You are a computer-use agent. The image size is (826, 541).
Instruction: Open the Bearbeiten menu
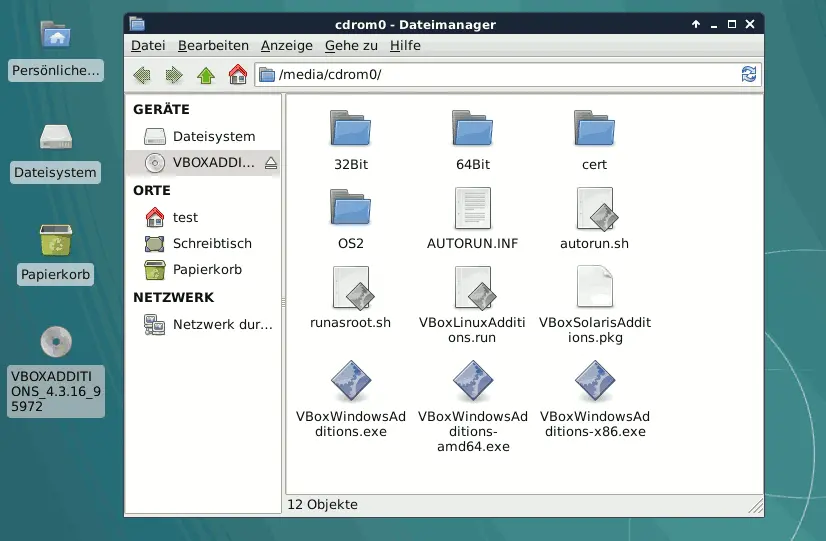pyautogui.click(x=213, y=46)
